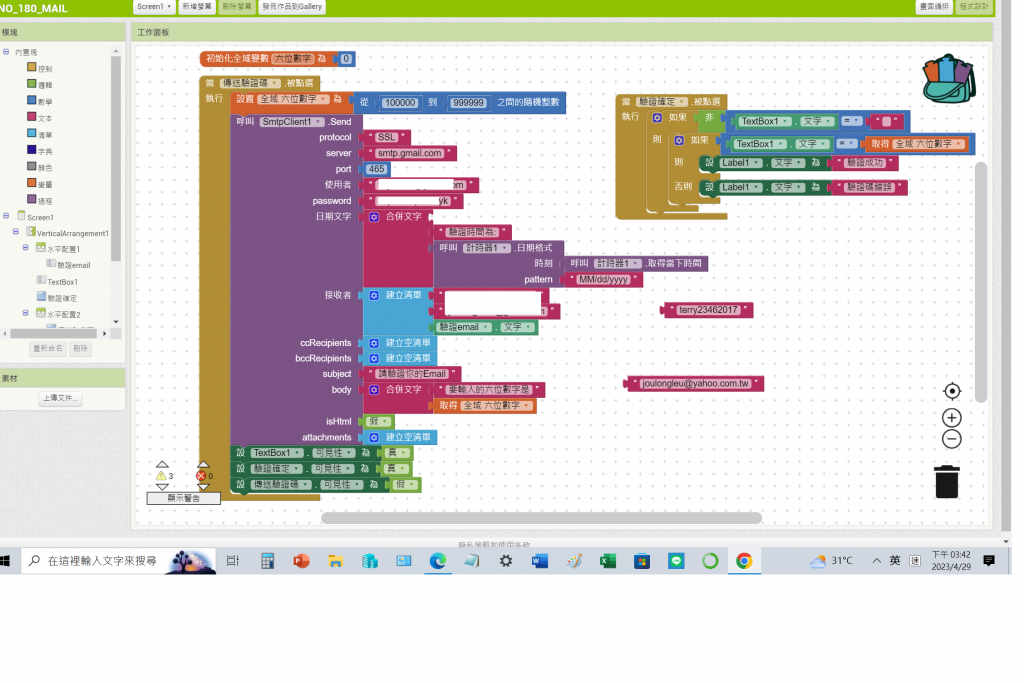Viewport: 1024px width, 683px height.
Task: Open 計時器1 dropdown in 日期格式 block
Action: tap(487, 248)
